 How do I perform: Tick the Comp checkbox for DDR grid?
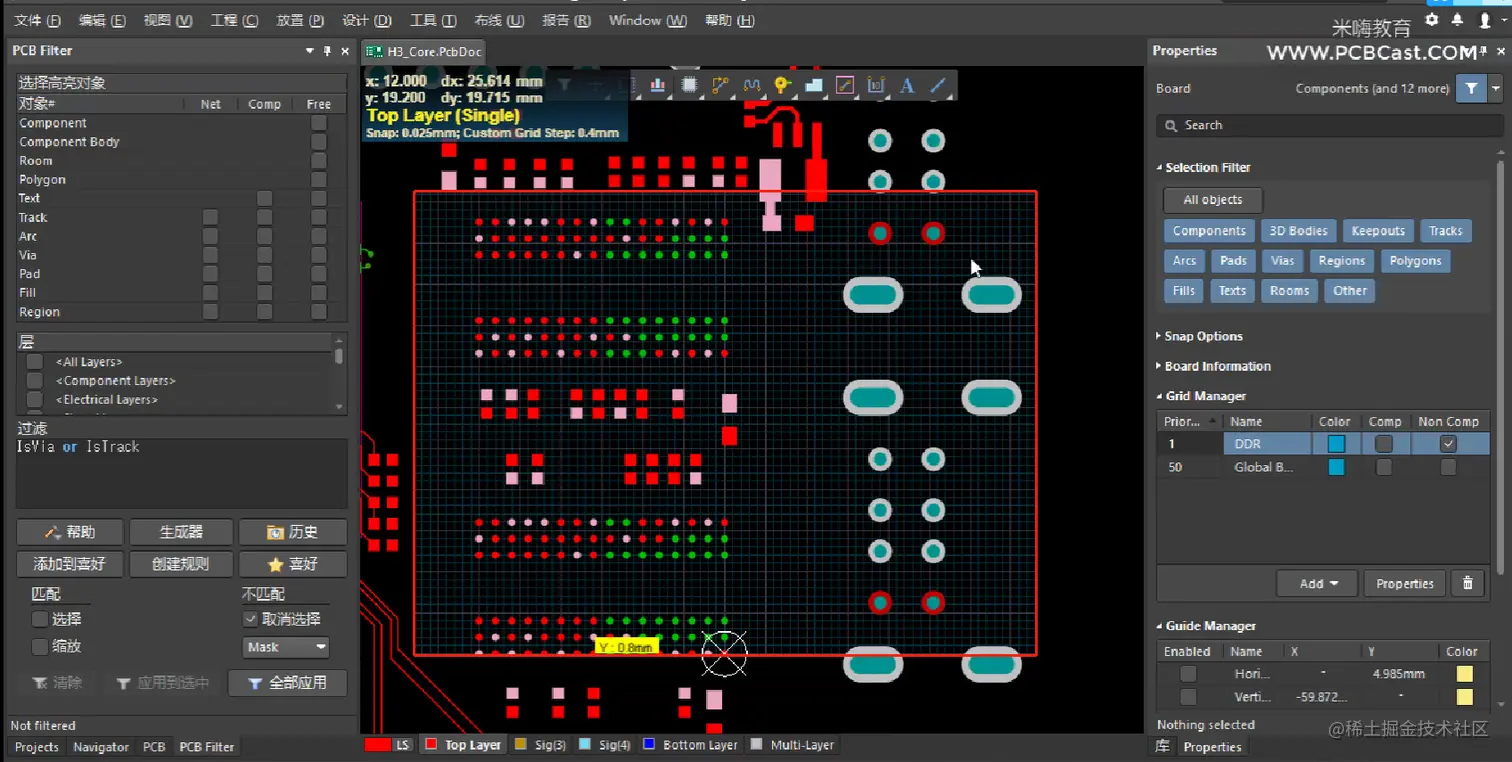[x=1384, y=444]
